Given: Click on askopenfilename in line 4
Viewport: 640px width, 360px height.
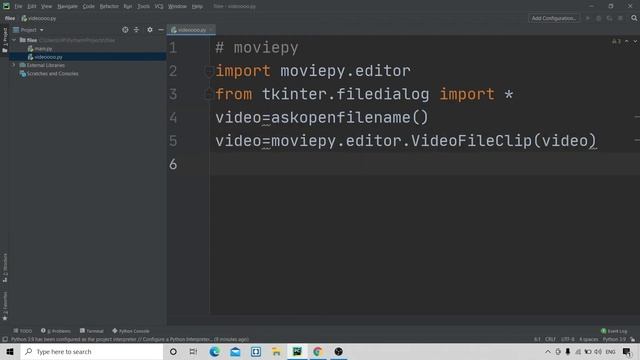Looking at the screenshot, I should (x=340, y=118).
